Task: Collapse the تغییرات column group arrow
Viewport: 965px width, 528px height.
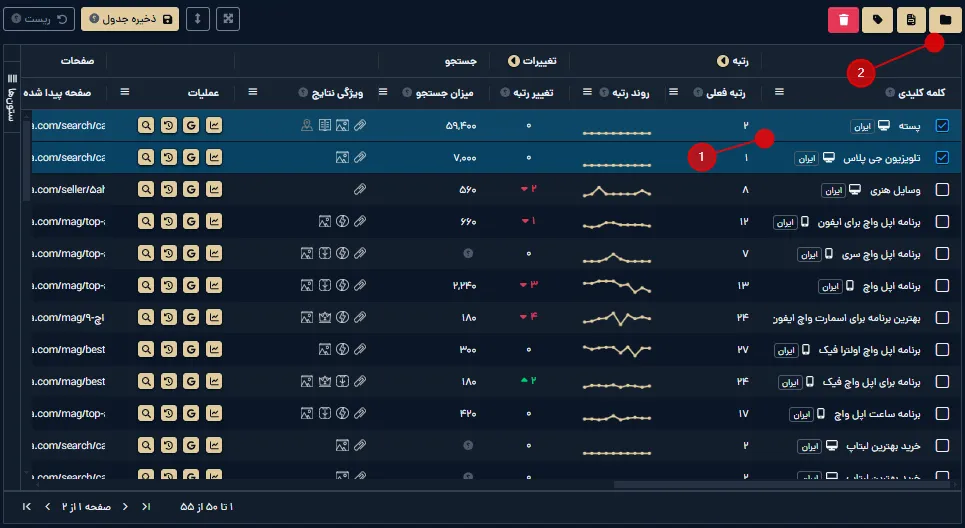Action: pyautogui.click(x=513, y=61)
